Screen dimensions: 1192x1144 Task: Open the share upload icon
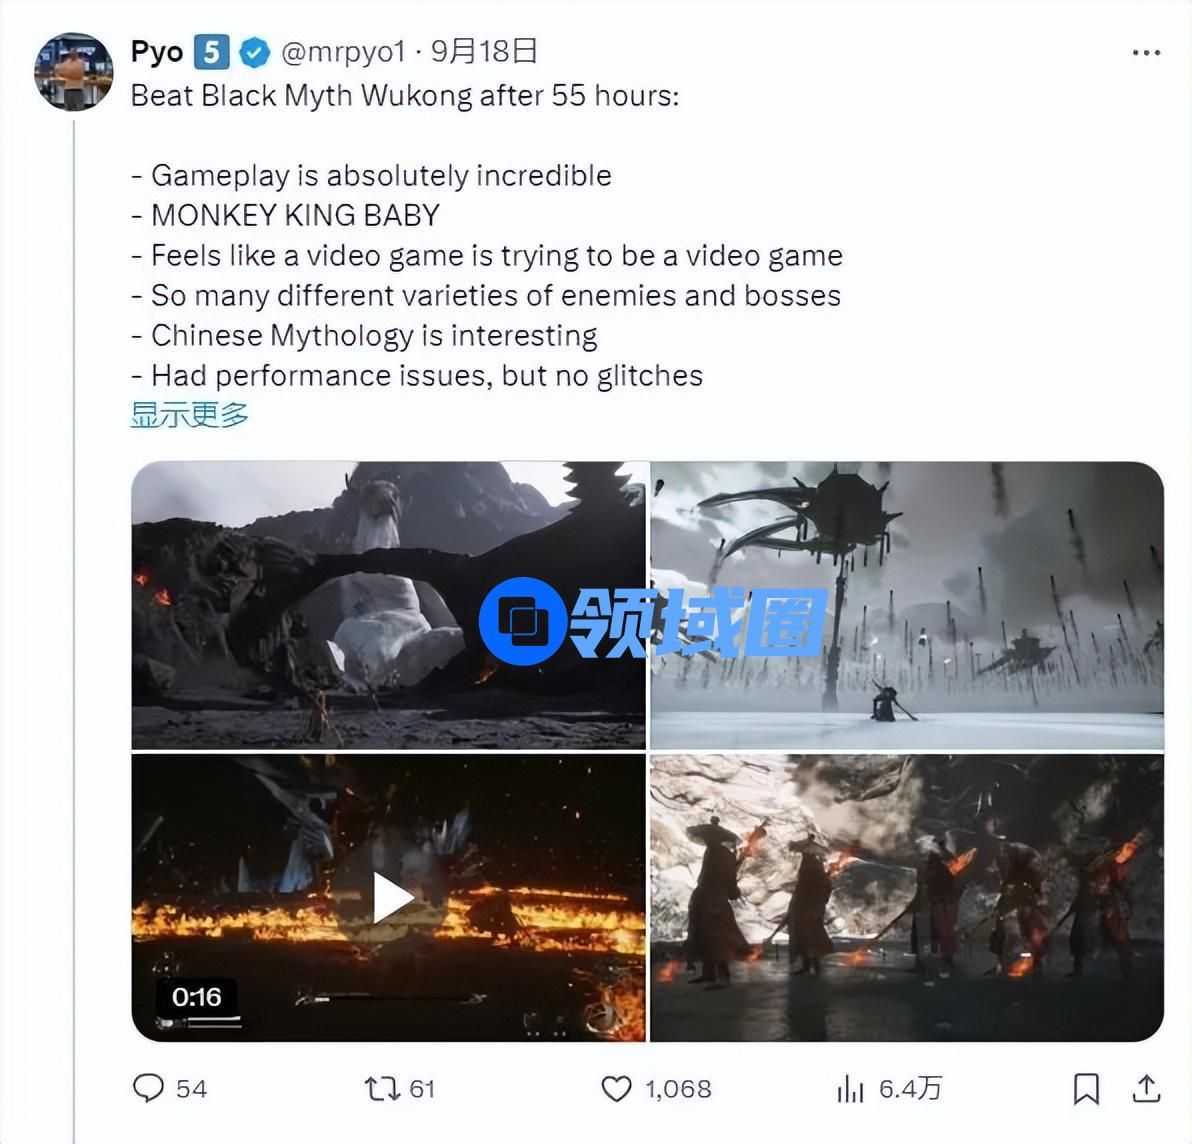(x=1146, y=1088)
